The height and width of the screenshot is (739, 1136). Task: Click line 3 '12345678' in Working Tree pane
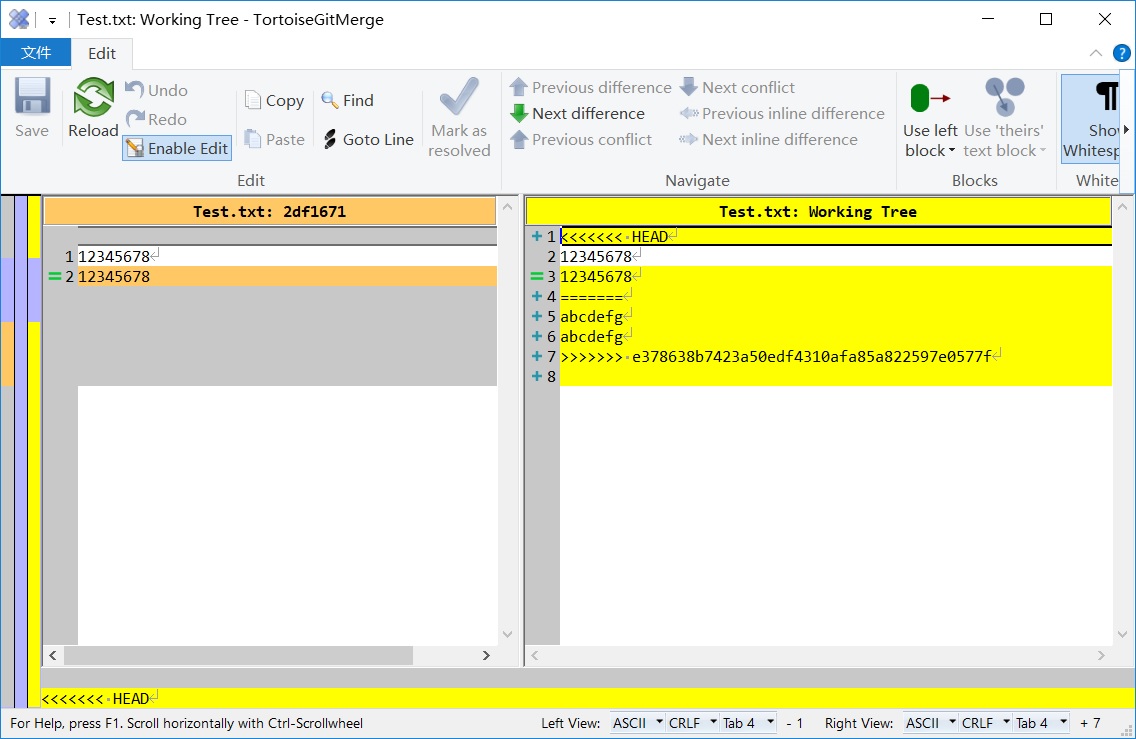click(x=835, y=276)
